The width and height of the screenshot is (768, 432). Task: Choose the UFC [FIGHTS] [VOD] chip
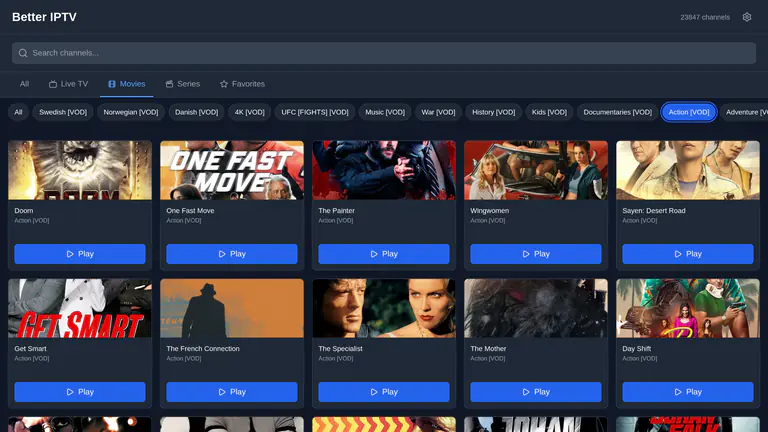click(x=315, y=112)
